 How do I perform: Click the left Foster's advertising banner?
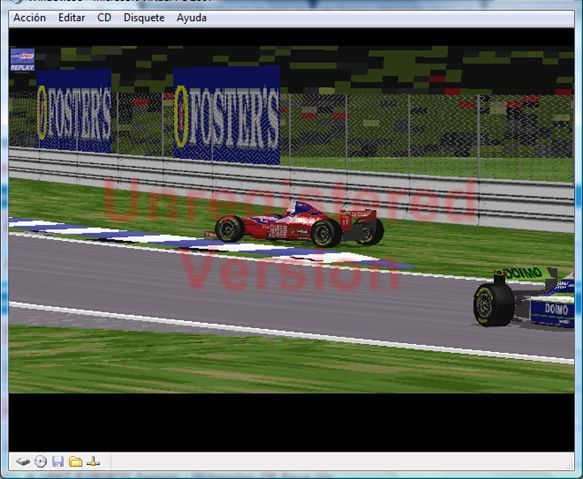[74, 111]
